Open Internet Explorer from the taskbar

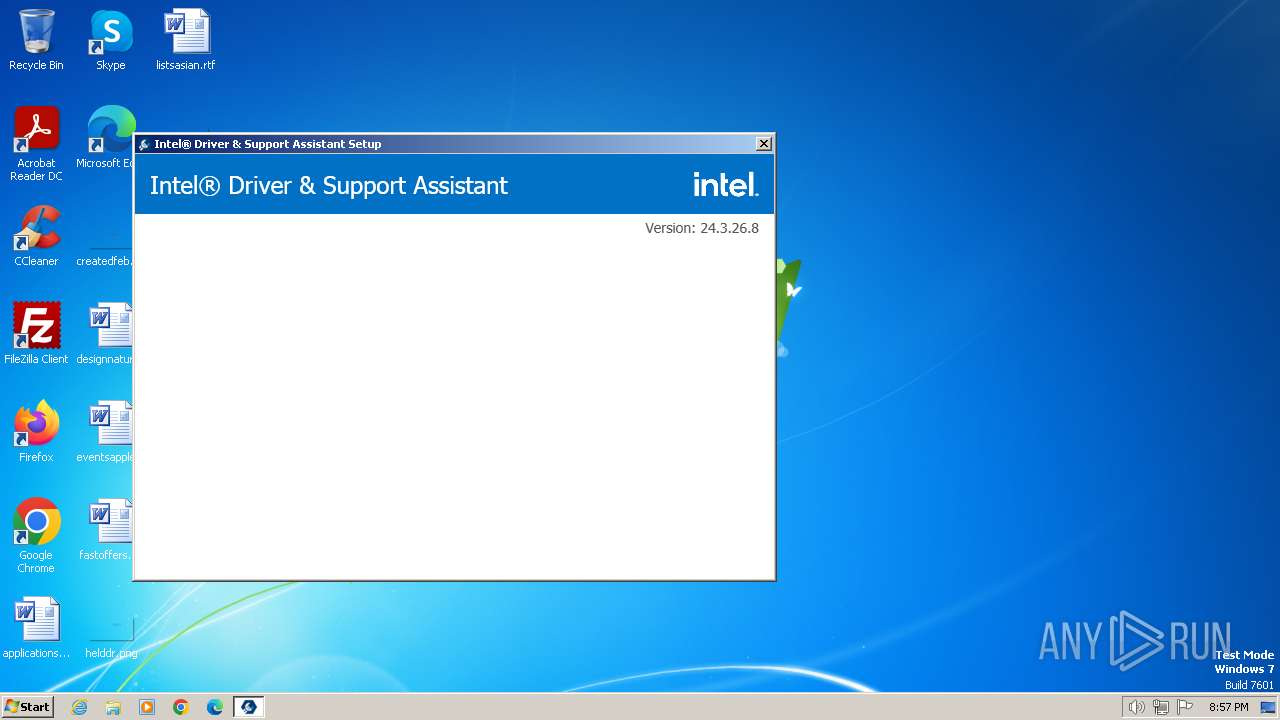80,707
